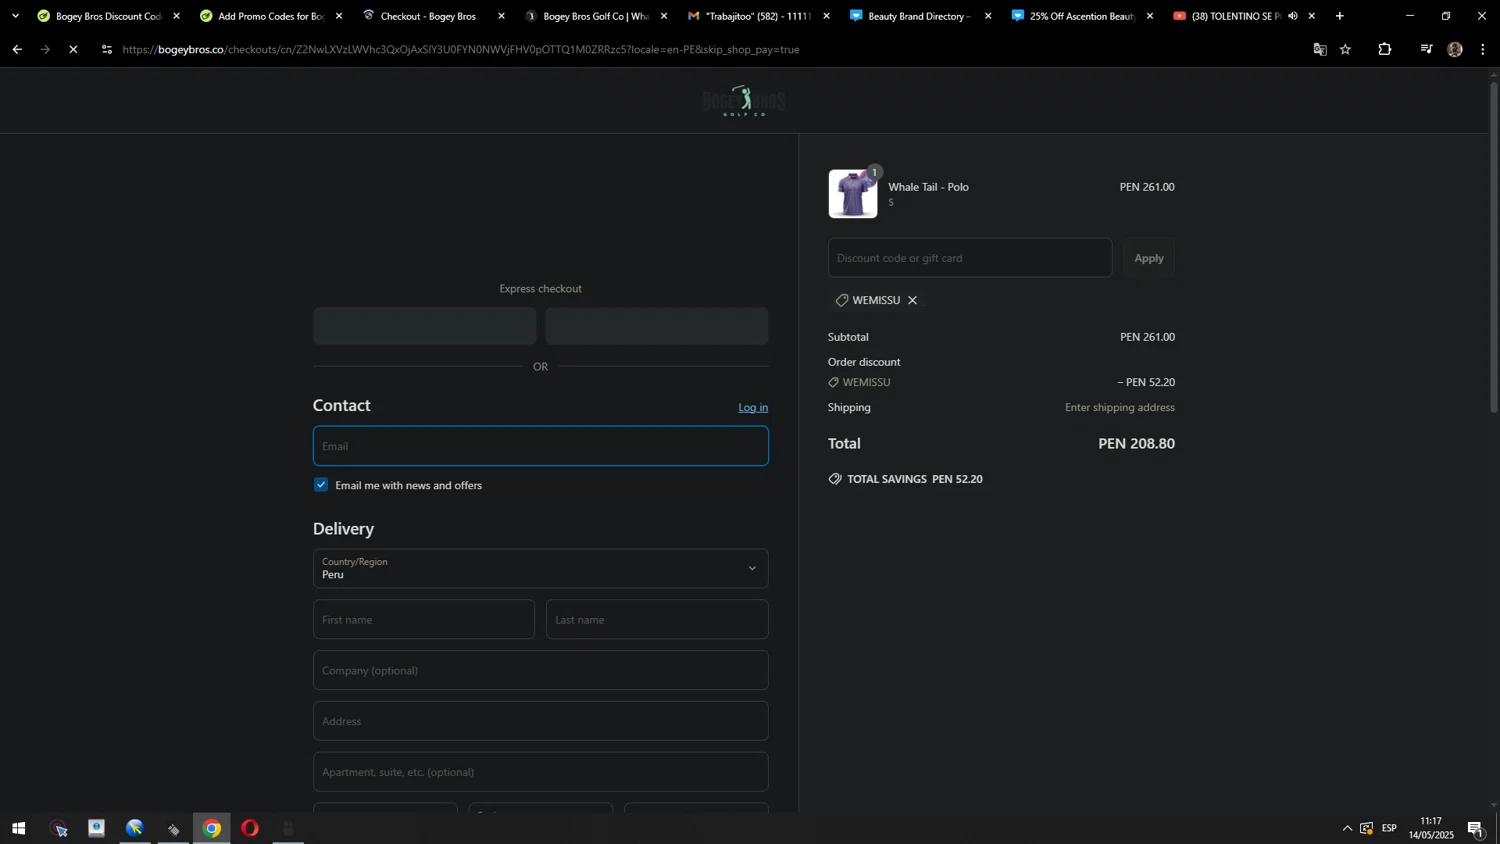Click the second express checkout button
Viewport: 1500px width, 844px height.
(657, 326)
